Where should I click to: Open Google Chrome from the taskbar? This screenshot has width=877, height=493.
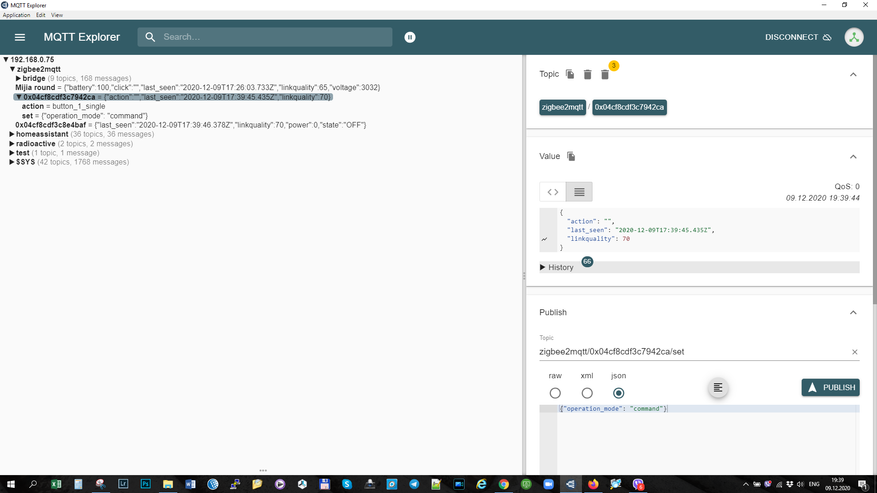pyautogui.click(x=503, y=484)
